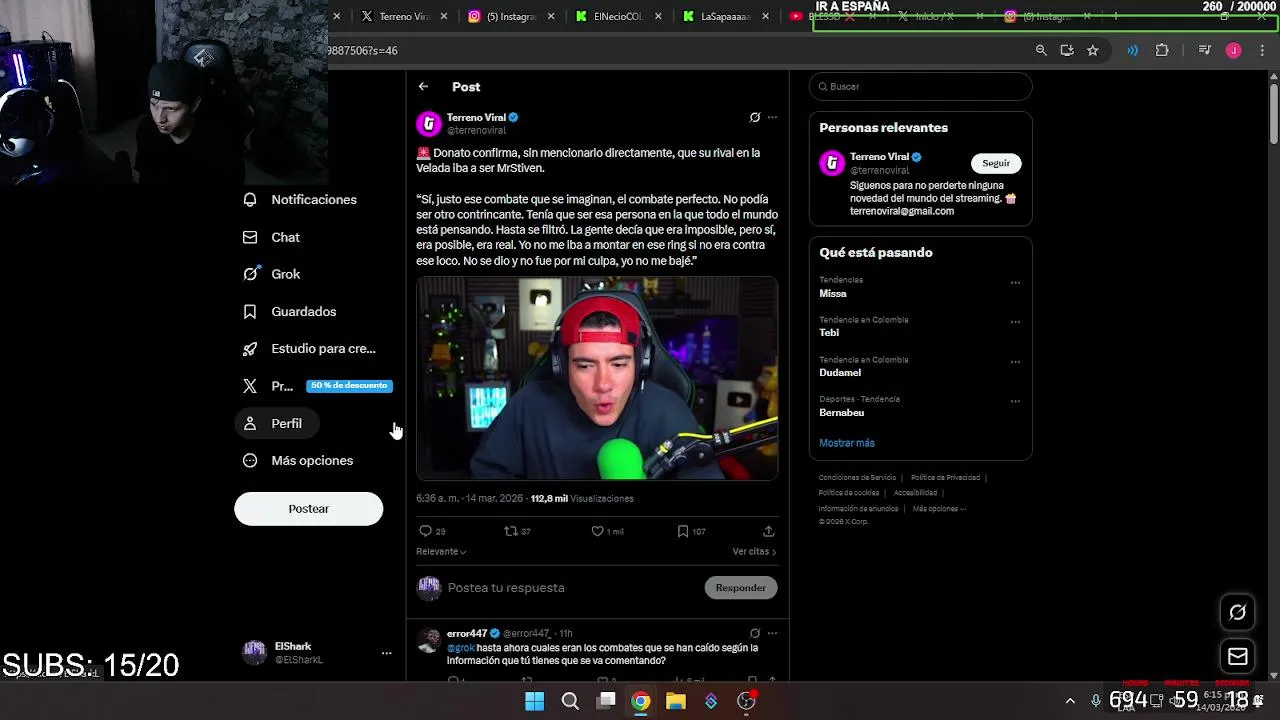Open the Perfil person icon
The image size is (1280, 720).
(250, 423)
